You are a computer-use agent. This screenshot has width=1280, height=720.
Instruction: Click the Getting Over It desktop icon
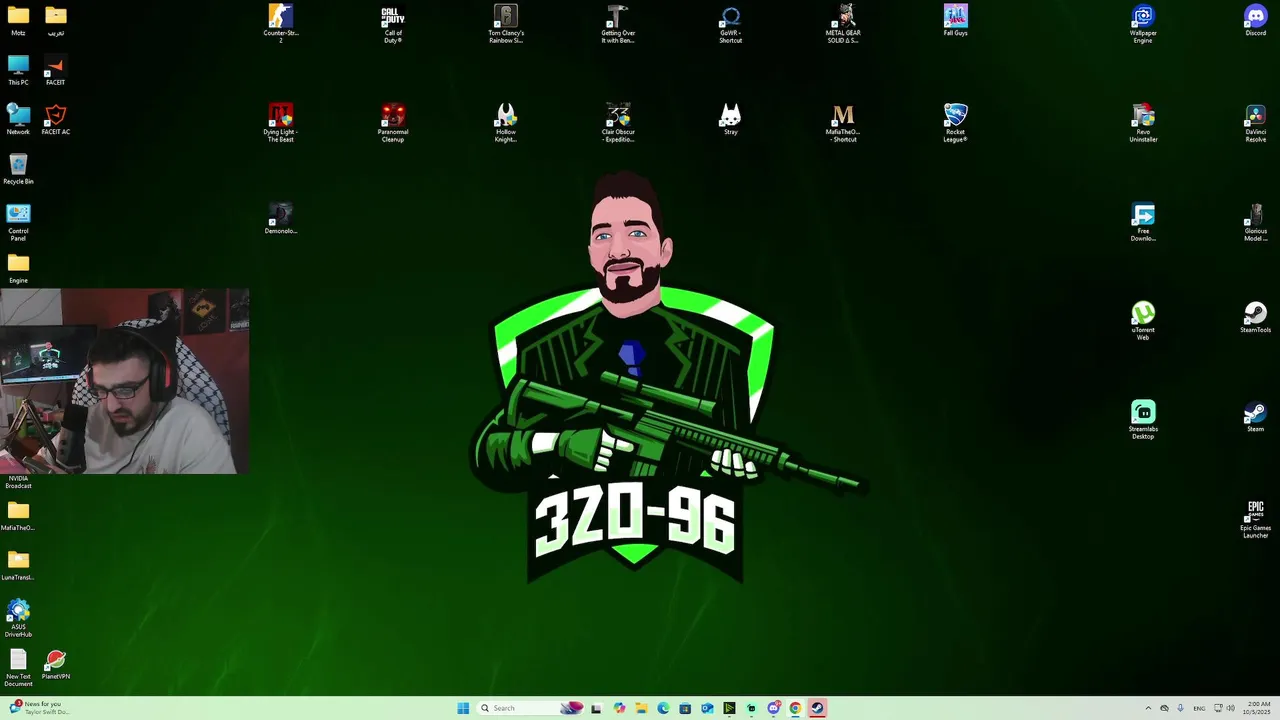(x=618, y=24)
